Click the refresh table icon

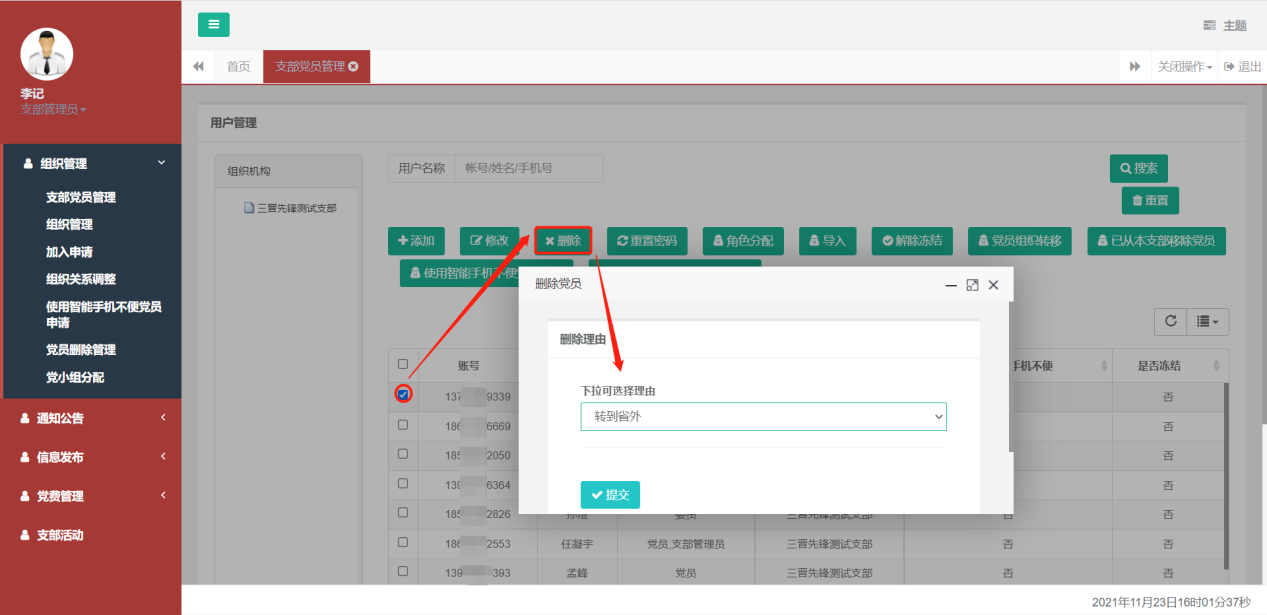tap(1169, 321)
